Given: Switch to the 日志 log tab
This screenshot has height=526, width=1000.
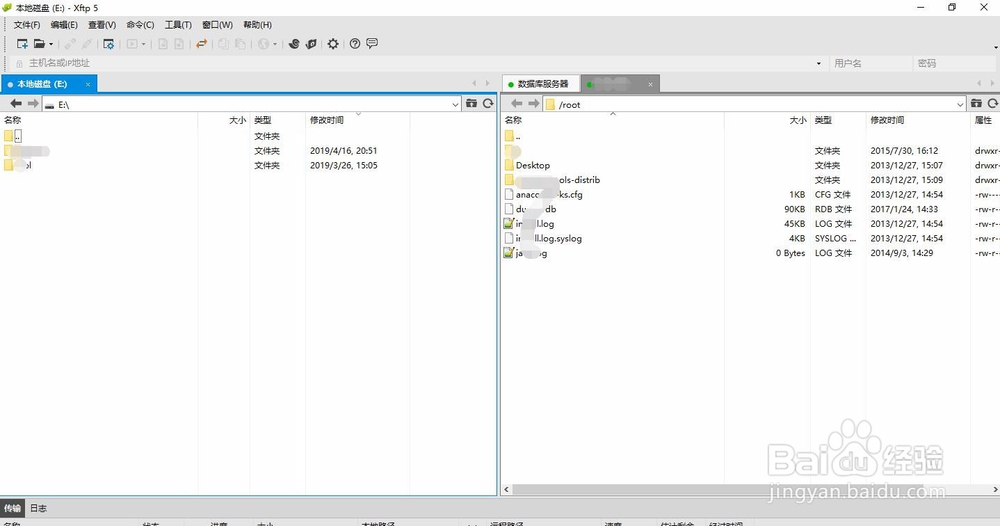Looking at the screenshot, I should coord(38,508).
